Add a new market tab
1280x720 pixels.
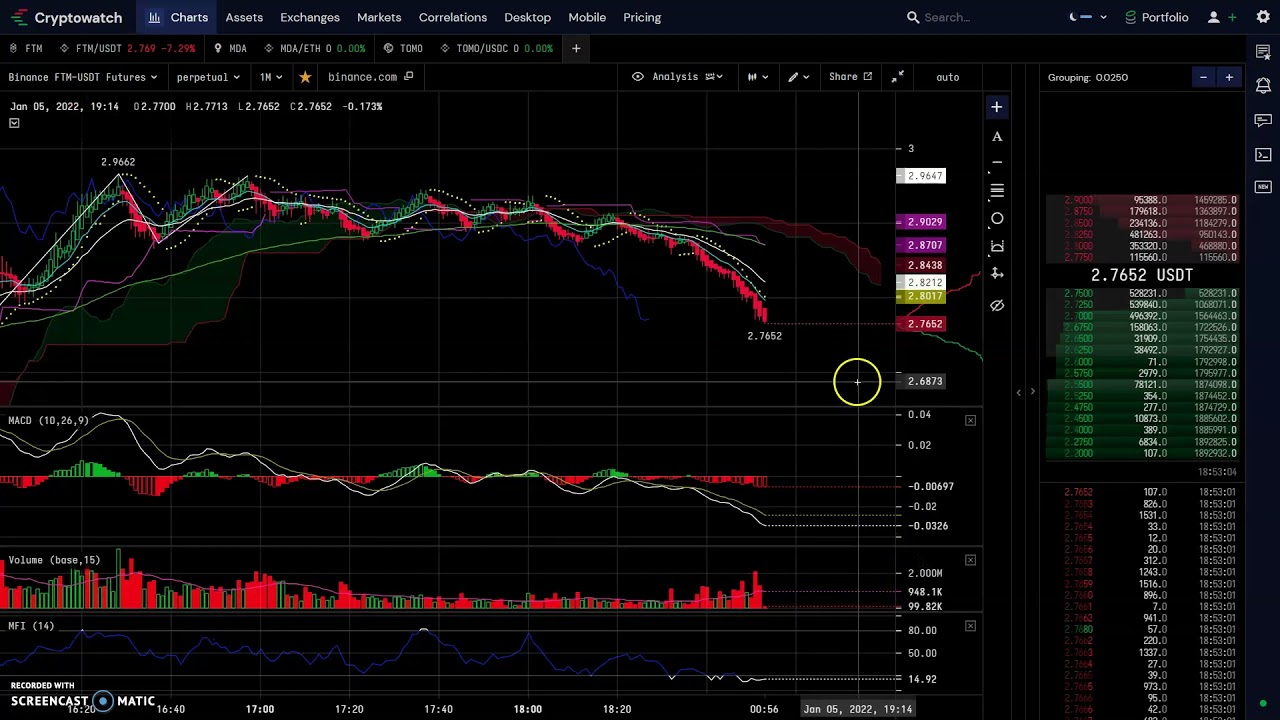pos(576,48)
